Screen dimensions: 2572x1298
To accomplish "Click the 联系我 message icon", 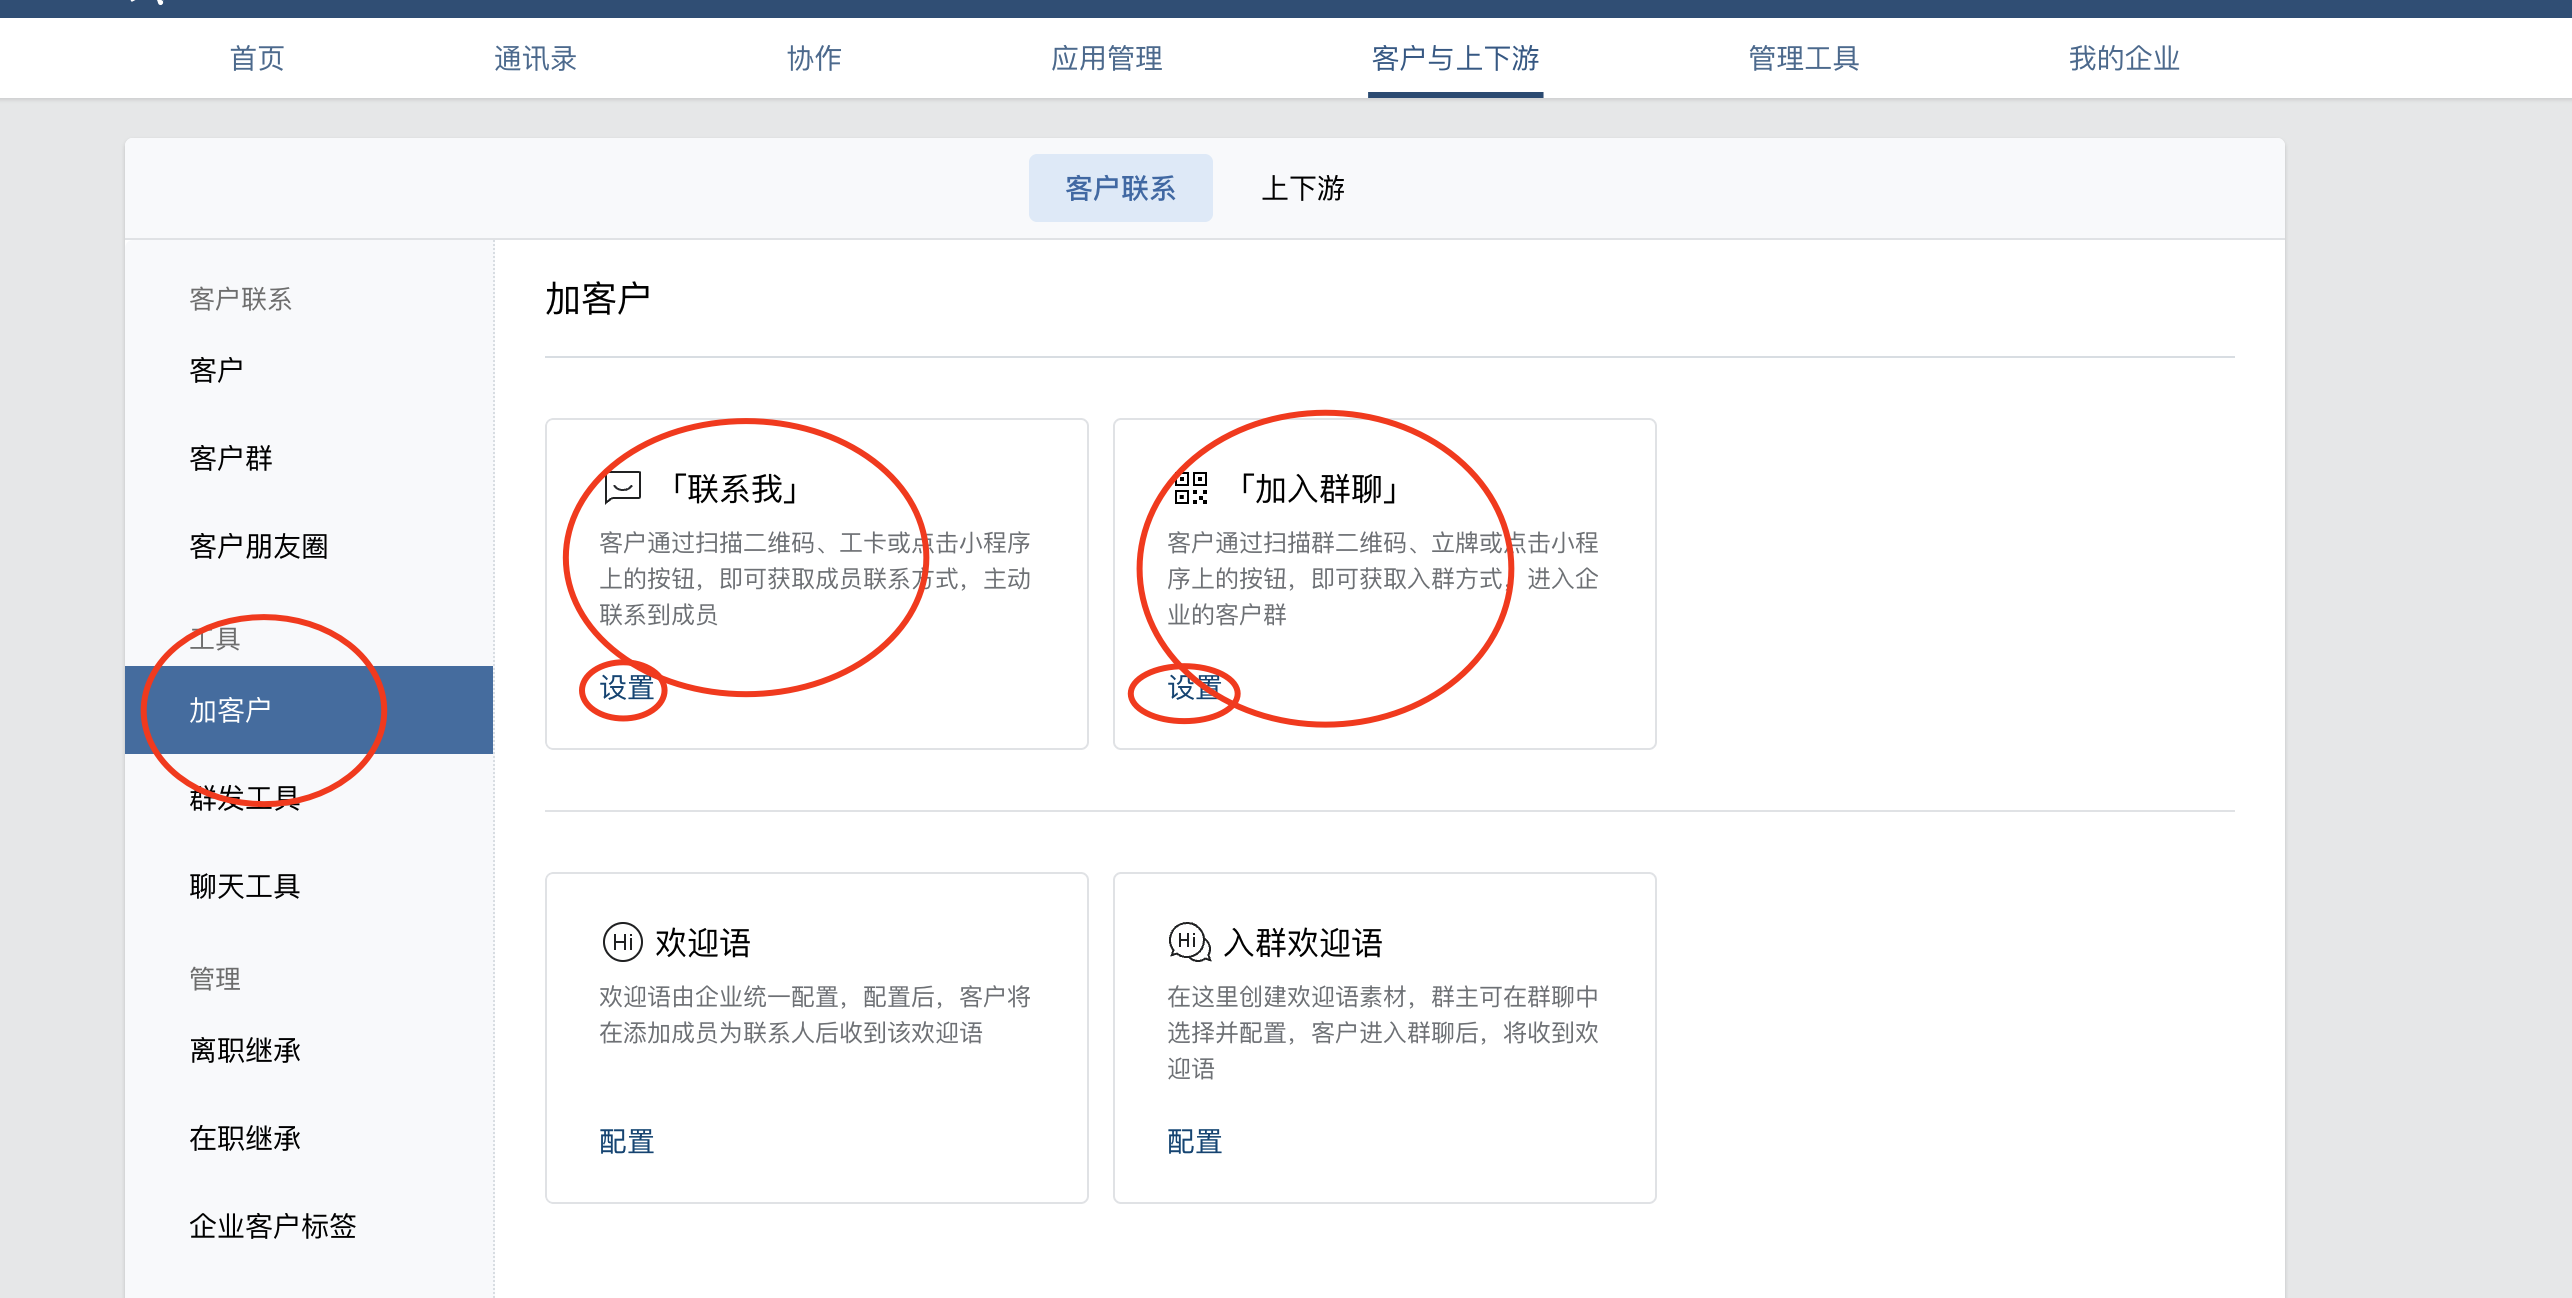I will coord(622,488).
